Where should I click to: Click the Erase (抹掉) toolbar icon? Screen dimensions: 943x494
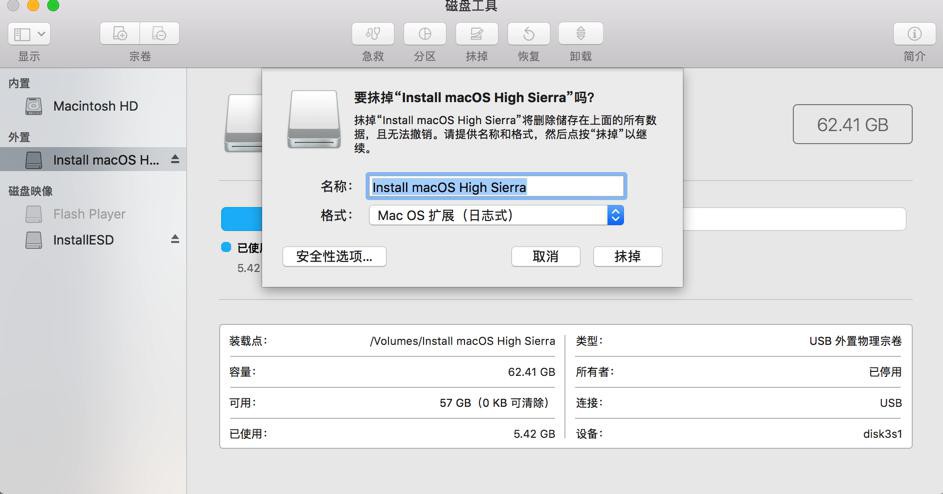point(476,34)
